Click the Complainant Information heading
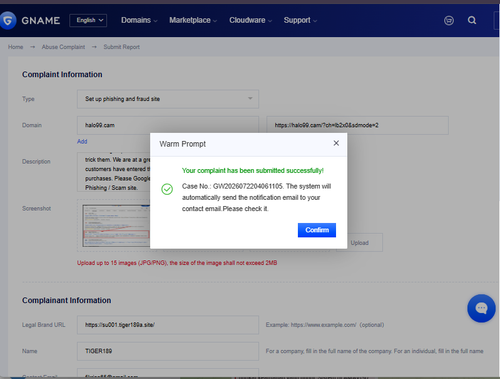The width and height of the screenshot is (500, 379). pos(66,300)
